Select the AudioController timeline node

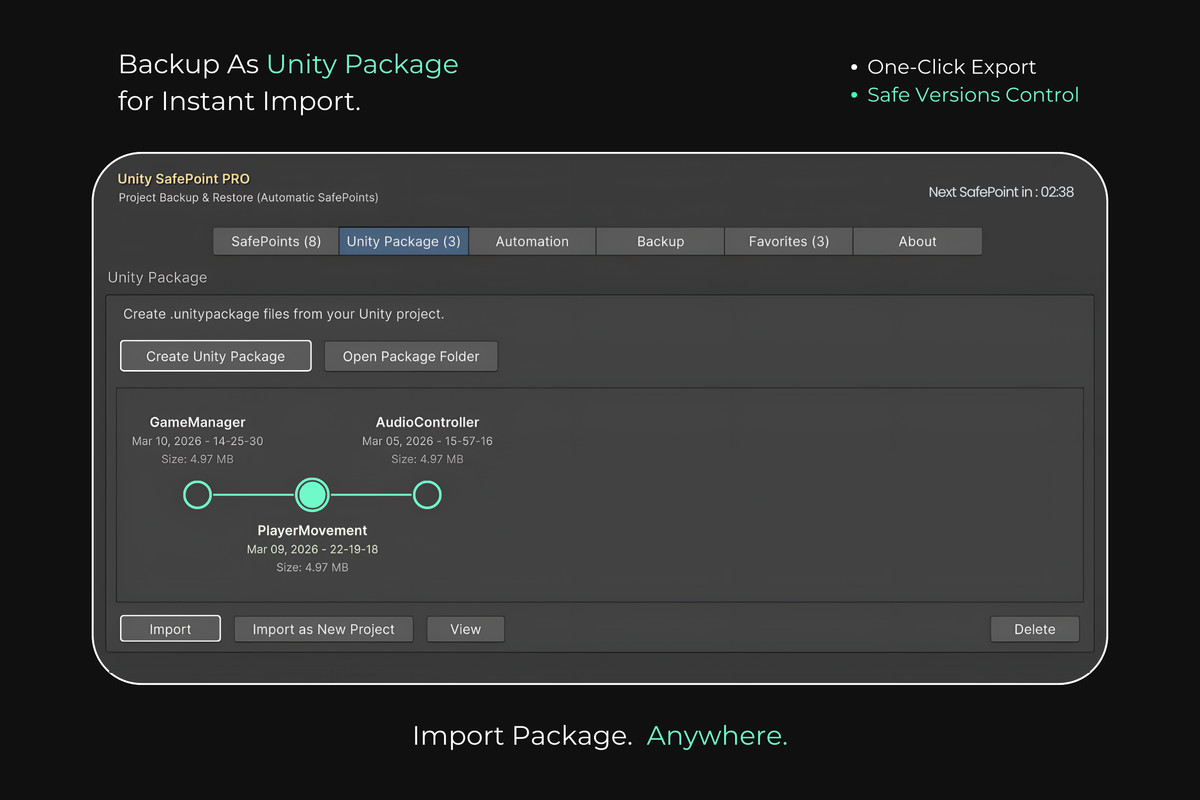427,495
